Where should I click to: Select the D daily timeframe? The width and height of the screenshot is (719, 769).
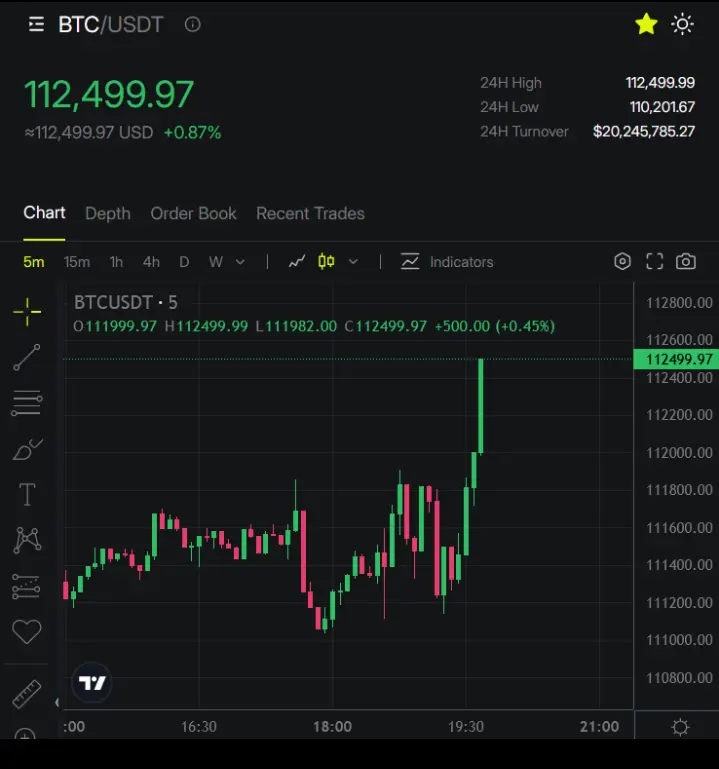tap(184, 262)
